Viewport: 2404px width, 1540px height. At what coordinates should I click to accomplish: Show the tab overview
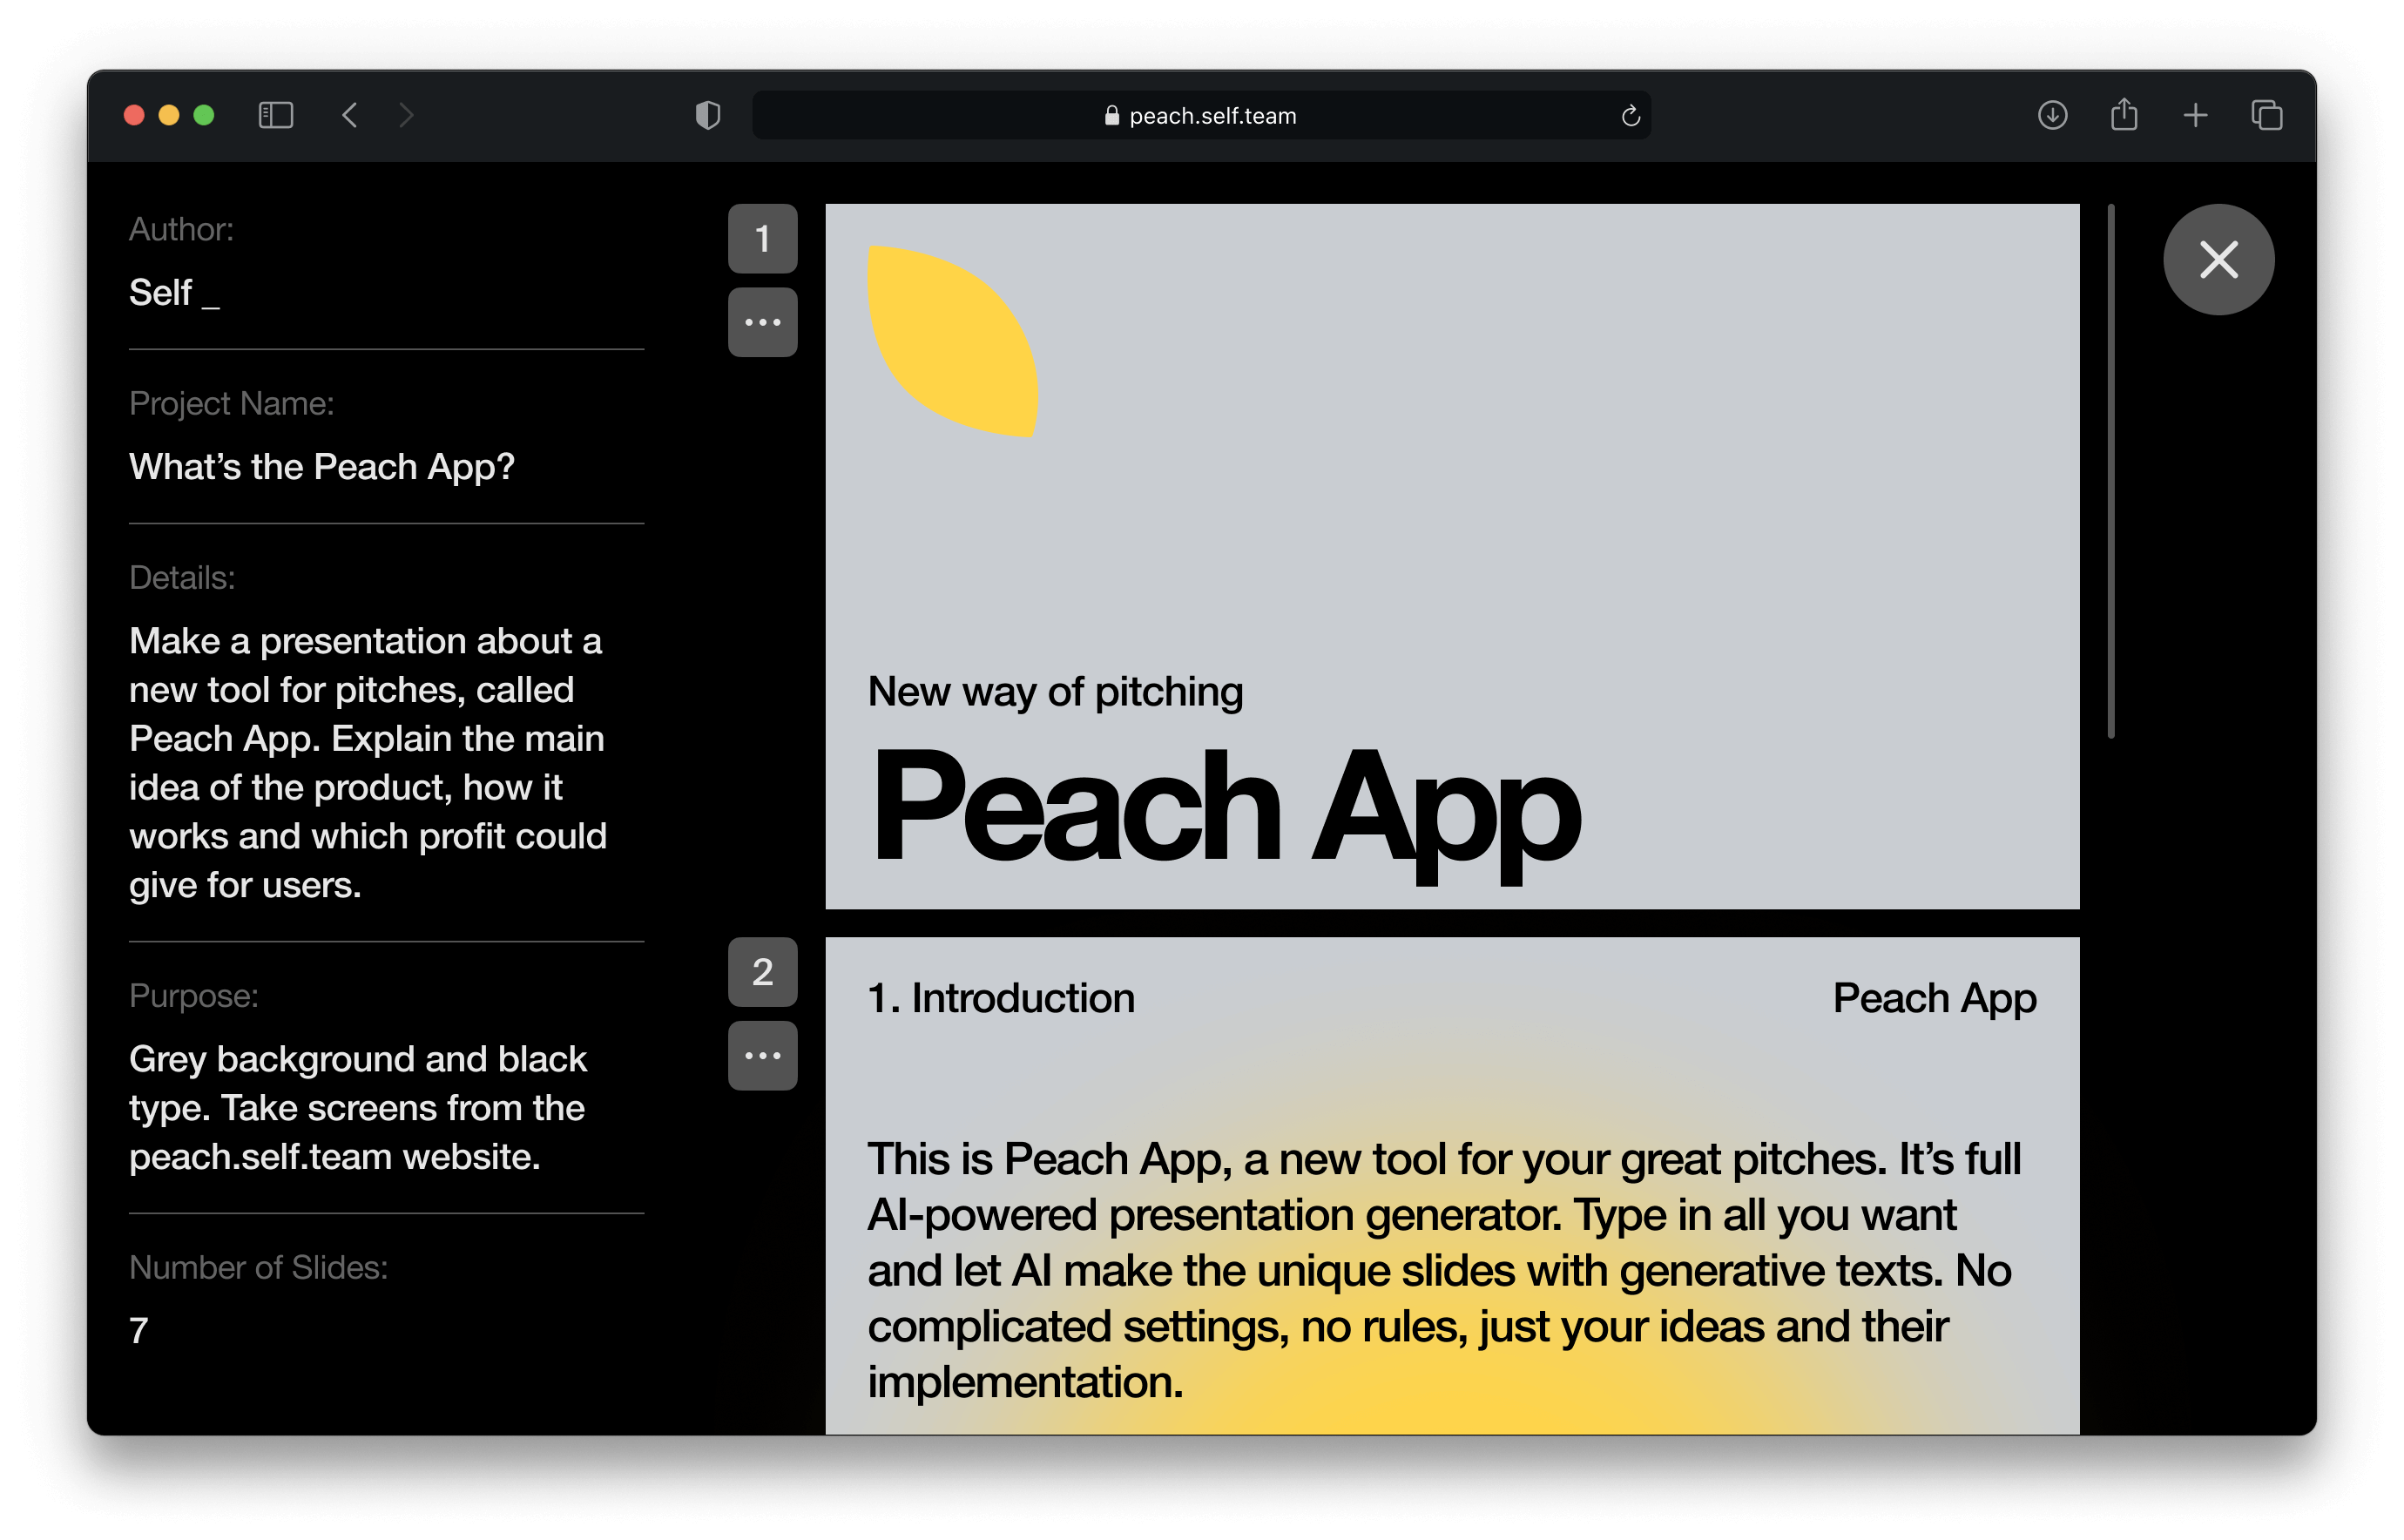(2266, 115)
